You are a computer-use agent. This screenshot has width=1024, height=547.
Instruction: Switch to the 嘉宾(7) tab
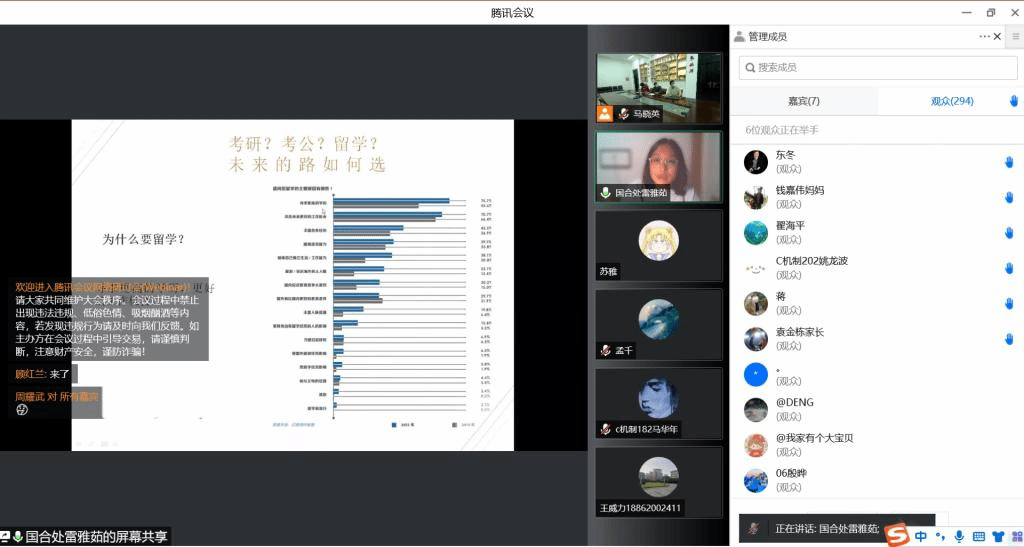pyautogui.click(x=803, y=101)
